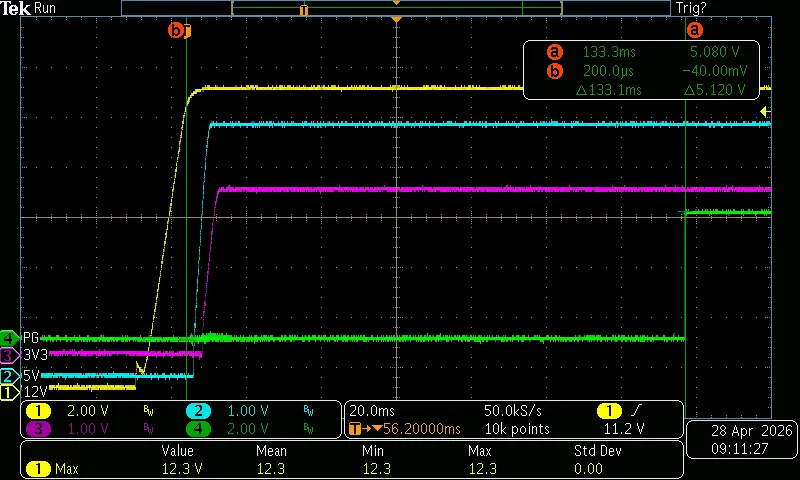Click the orange trigger position T marker in record bar
Viewport: 800px width, 480px height.
pos(304,10)
